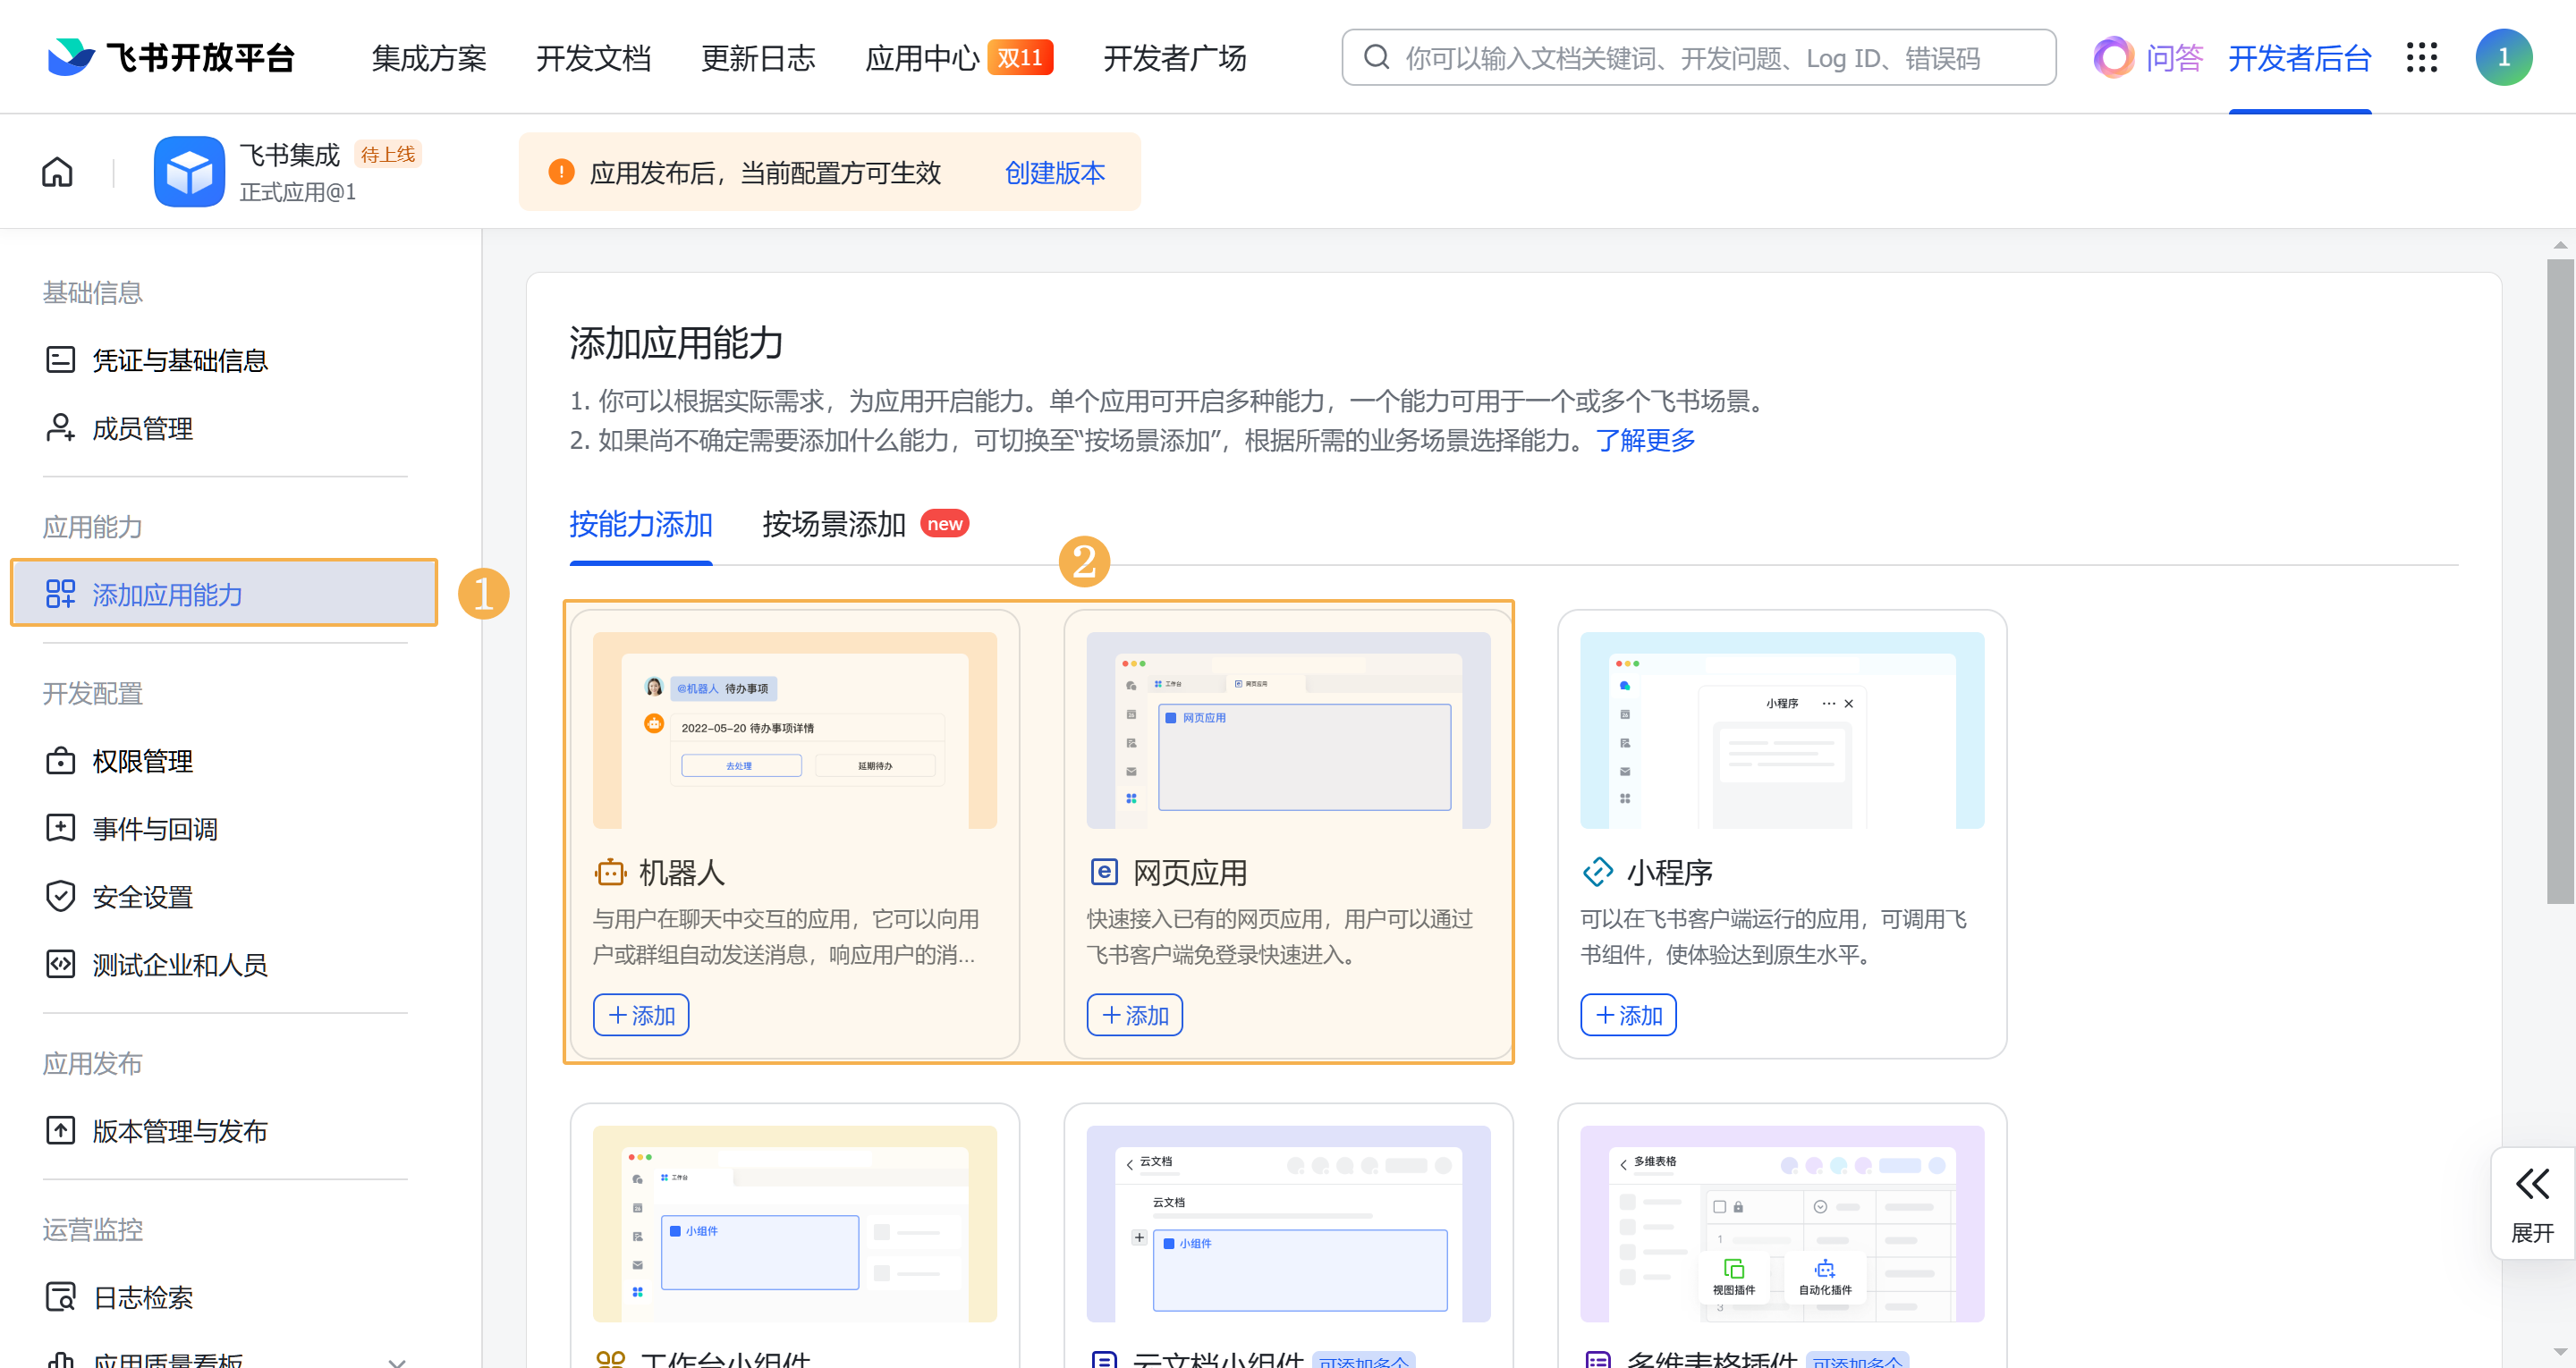Click the vertical page scrollbar
The image size is (2576, 1368).
(x=2559, y=580)
